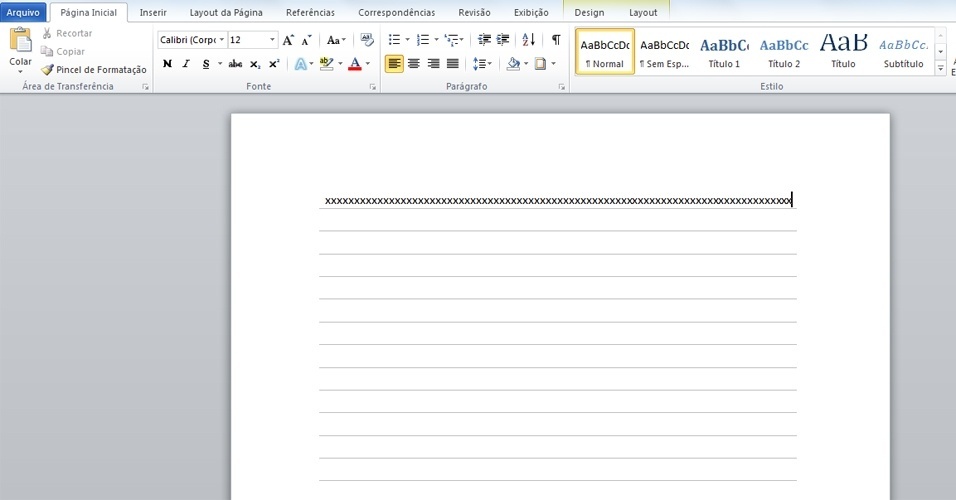Toggle underline (S) formatting
Viewport: 956px width, 500px height.
coord(206,63)
